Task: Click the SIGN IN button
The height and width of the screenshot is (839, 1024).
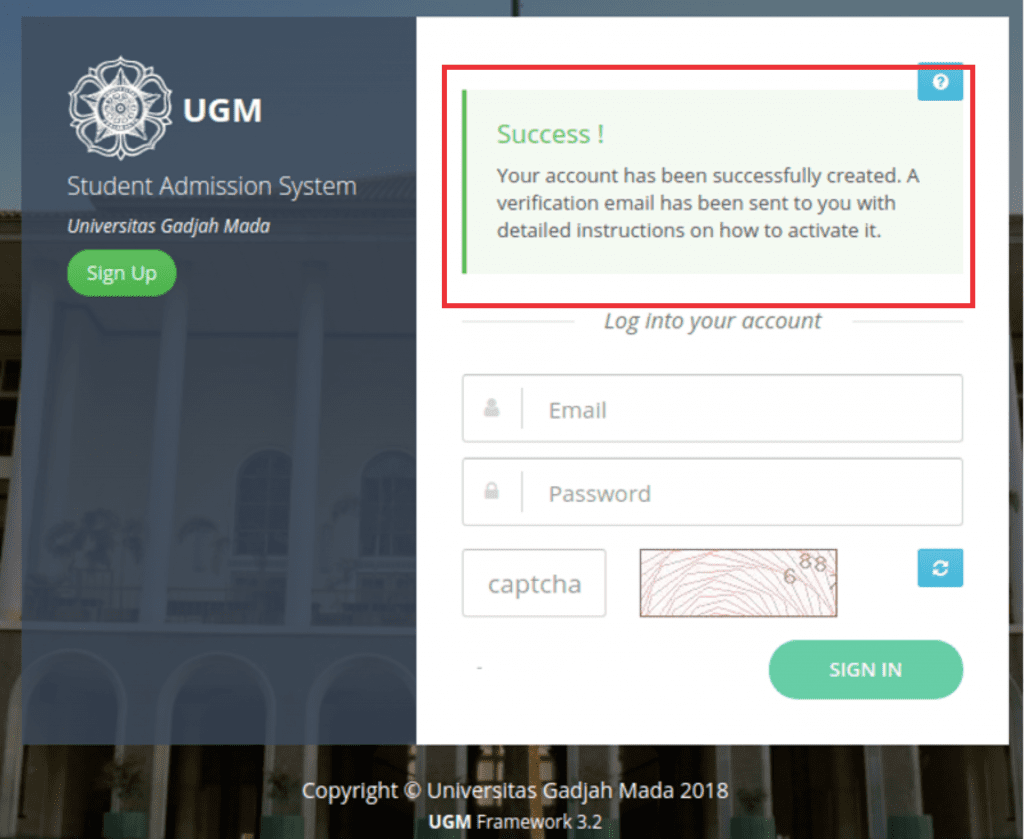Action: (865, 669)
